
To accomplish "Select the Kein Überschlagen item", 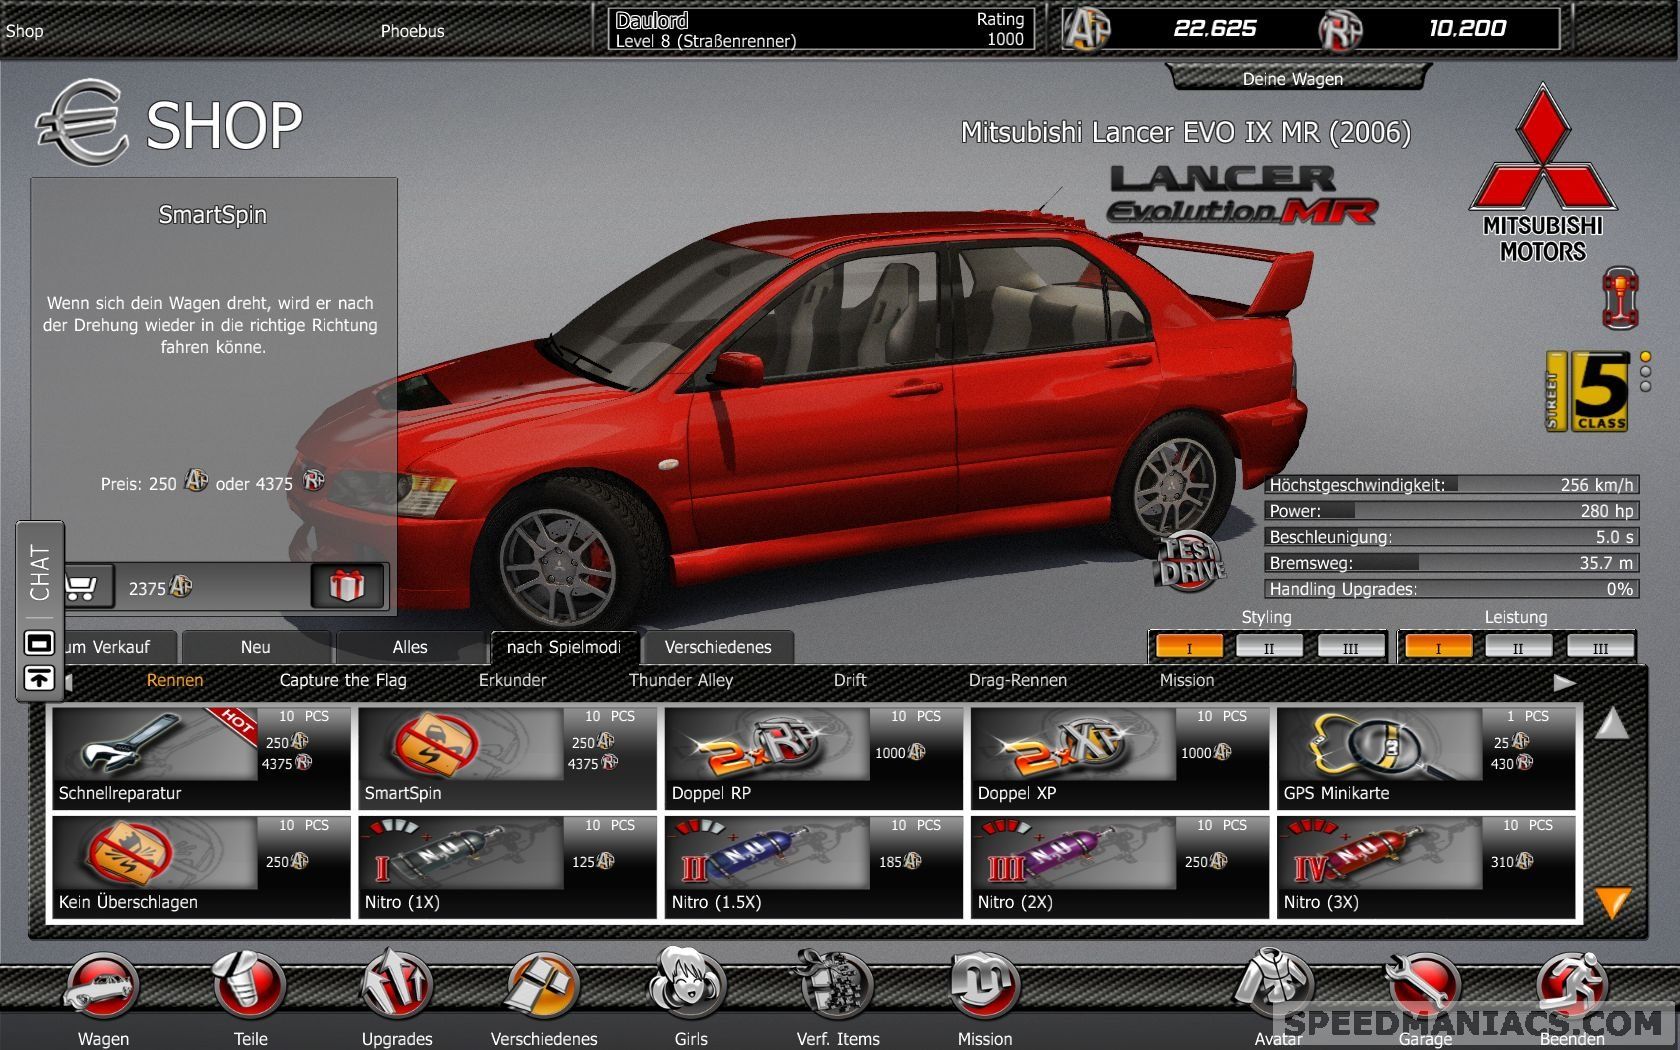I will tap(201, 867).
